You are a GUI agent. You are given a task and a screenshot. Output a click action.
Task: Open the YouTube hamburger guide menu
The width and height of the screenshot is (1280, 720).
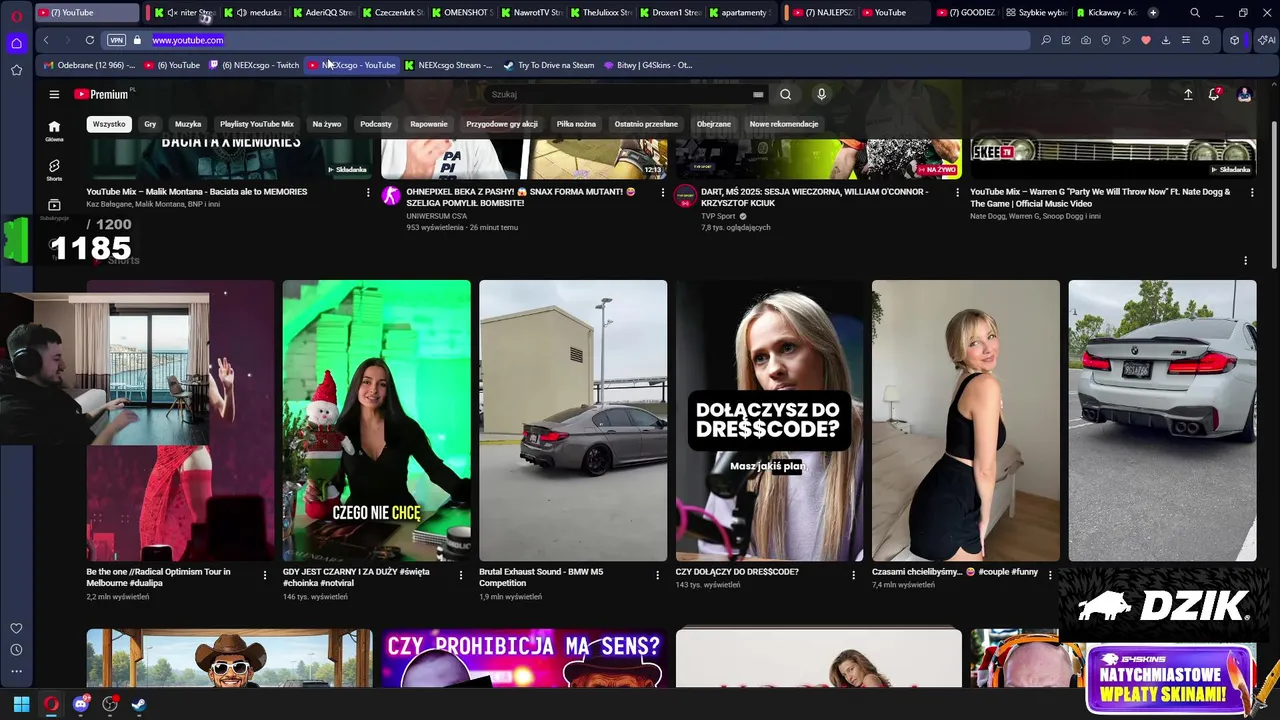54,94
